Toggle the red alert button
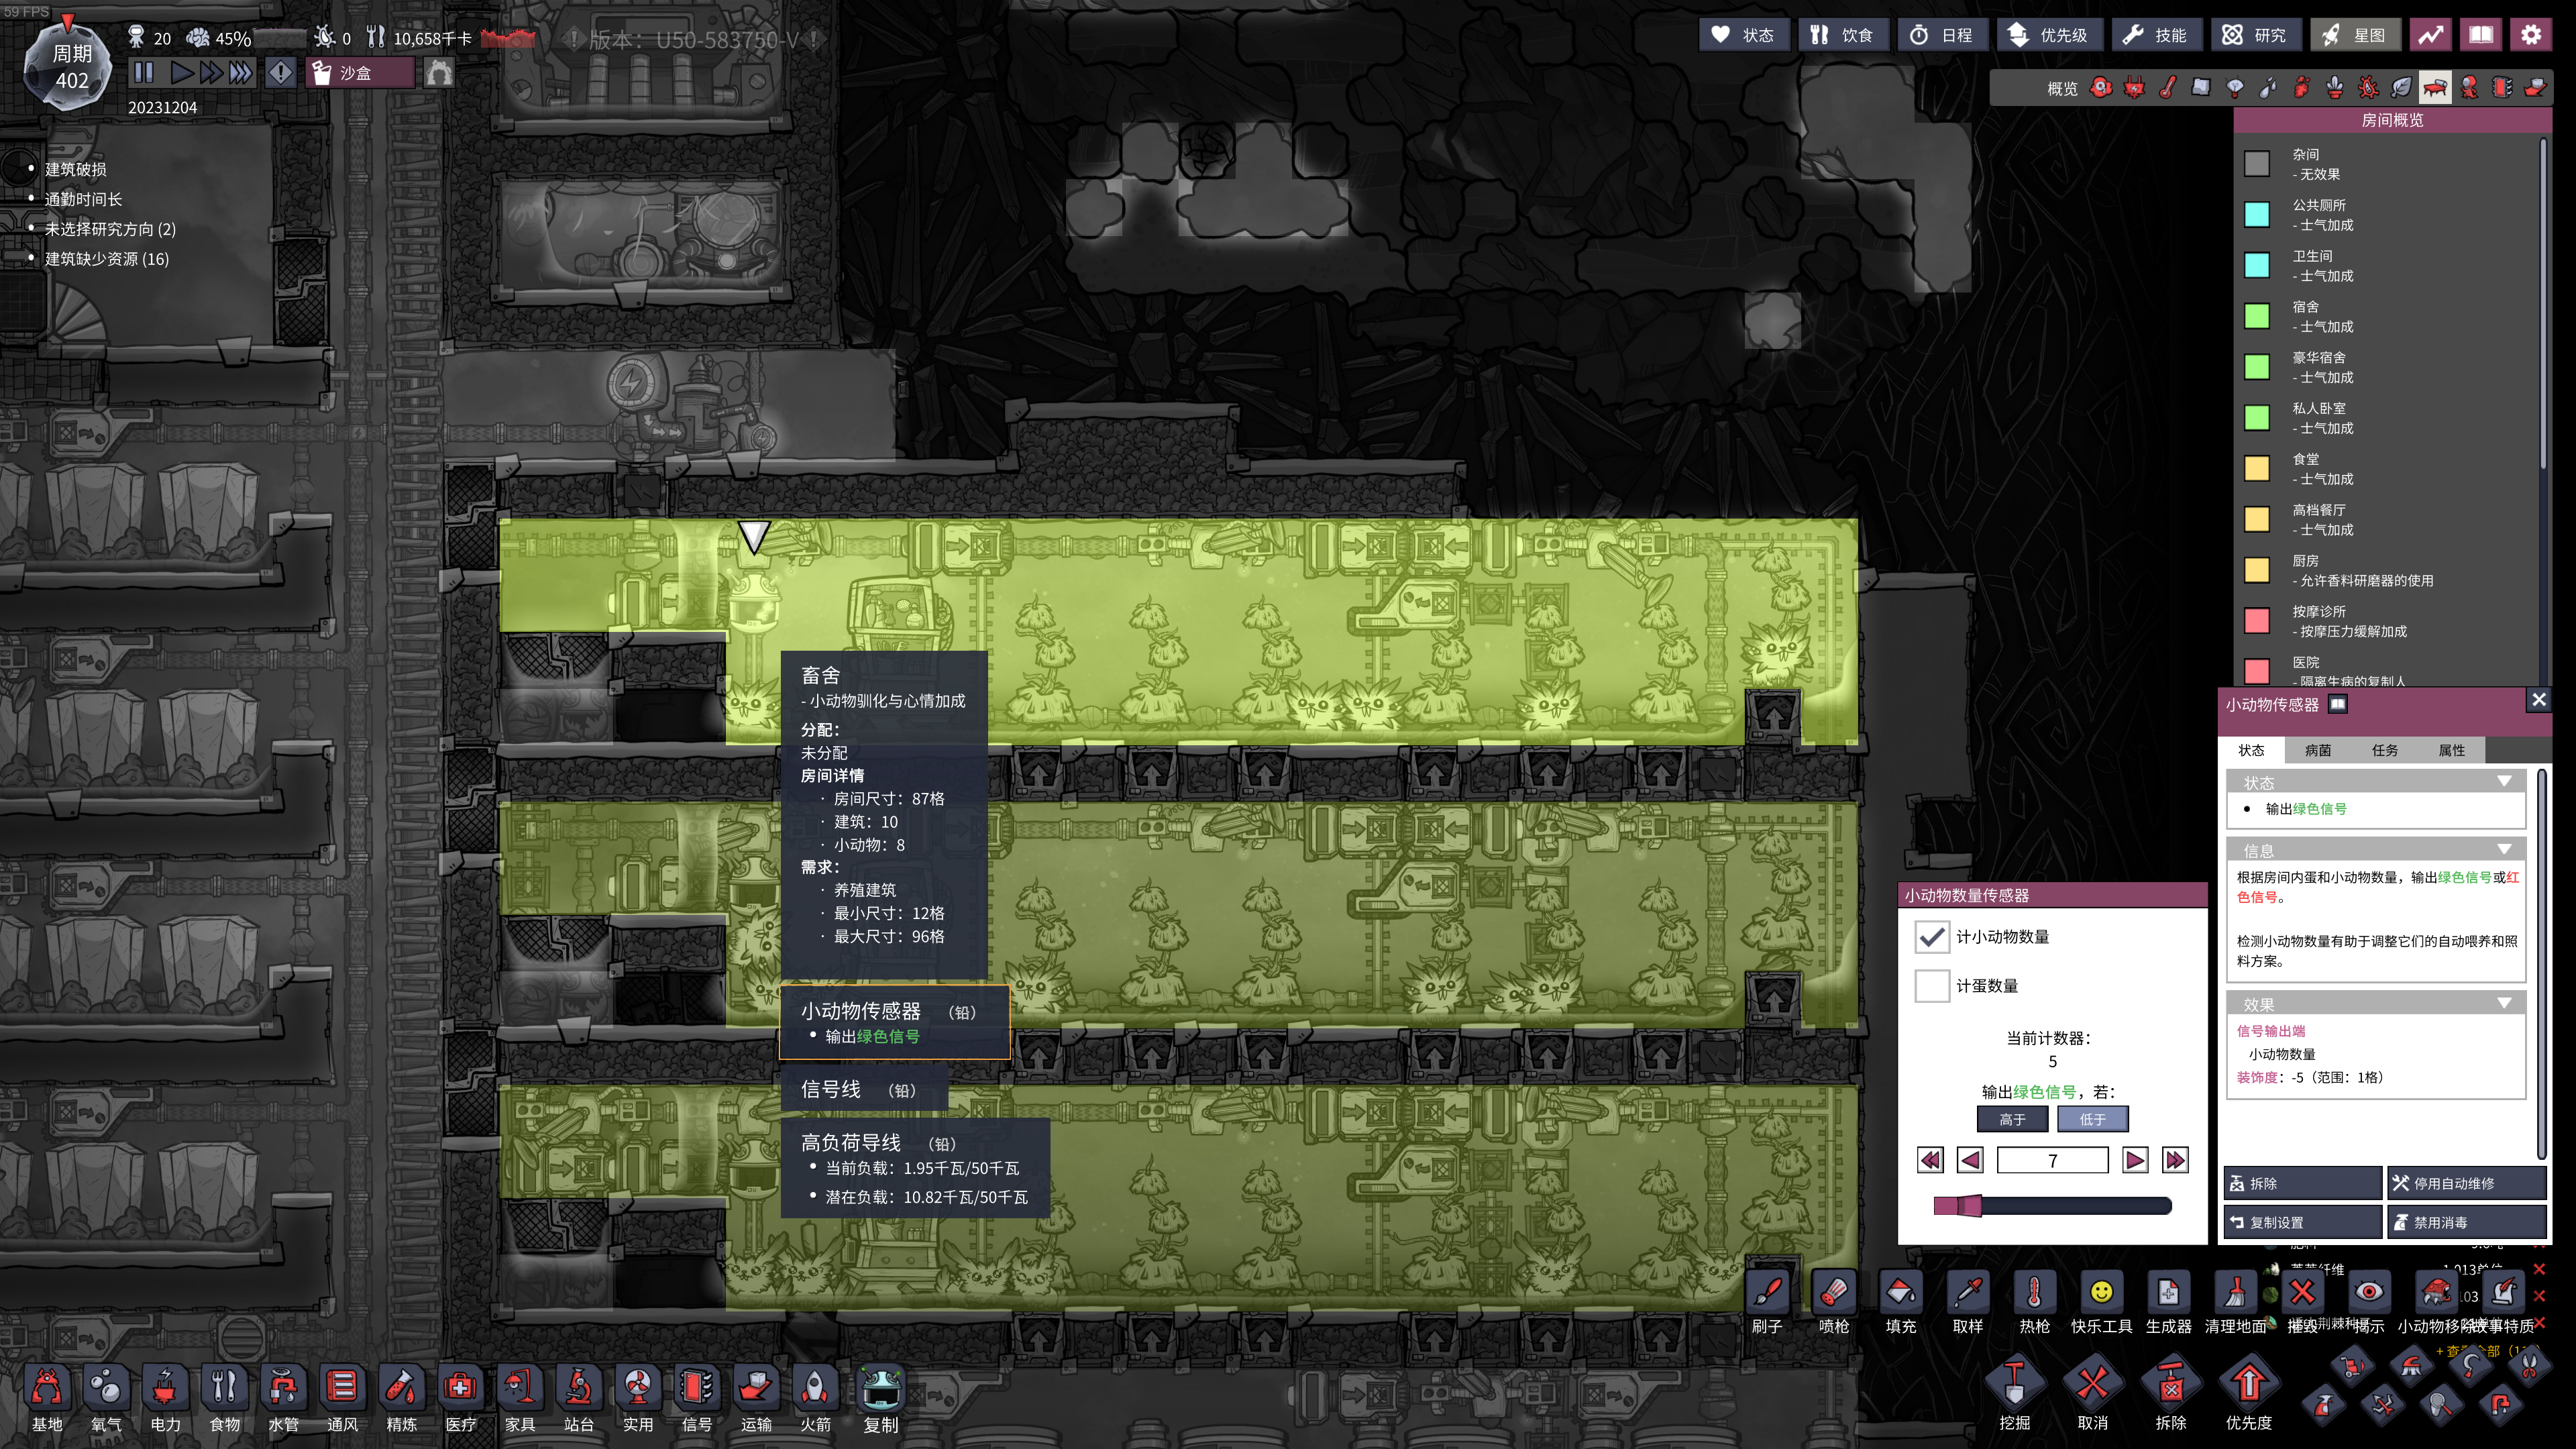 coord(281,73)
